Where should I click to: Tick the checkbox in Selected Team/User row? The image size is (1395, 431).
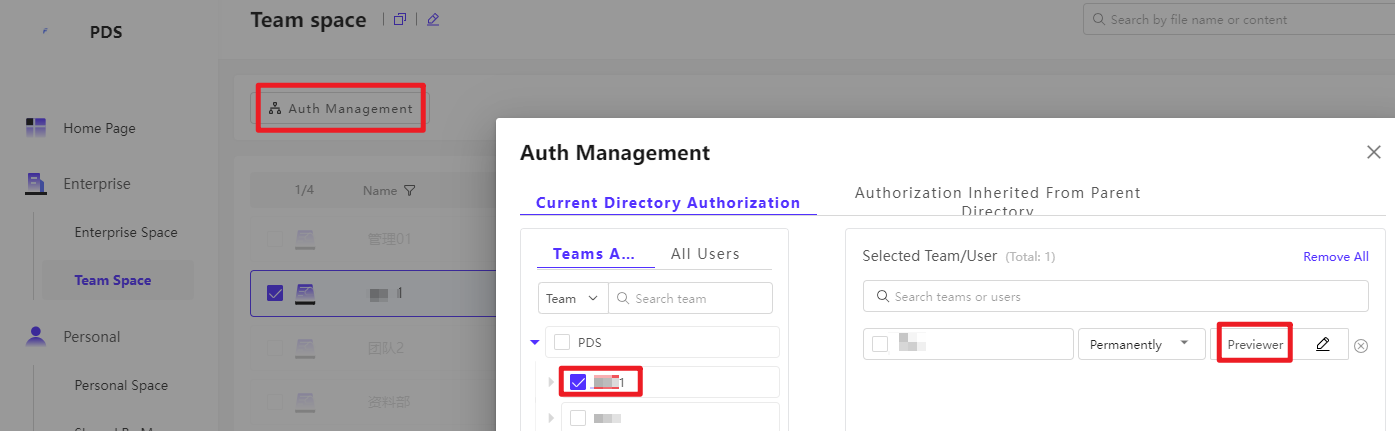[x=880, y=344]
